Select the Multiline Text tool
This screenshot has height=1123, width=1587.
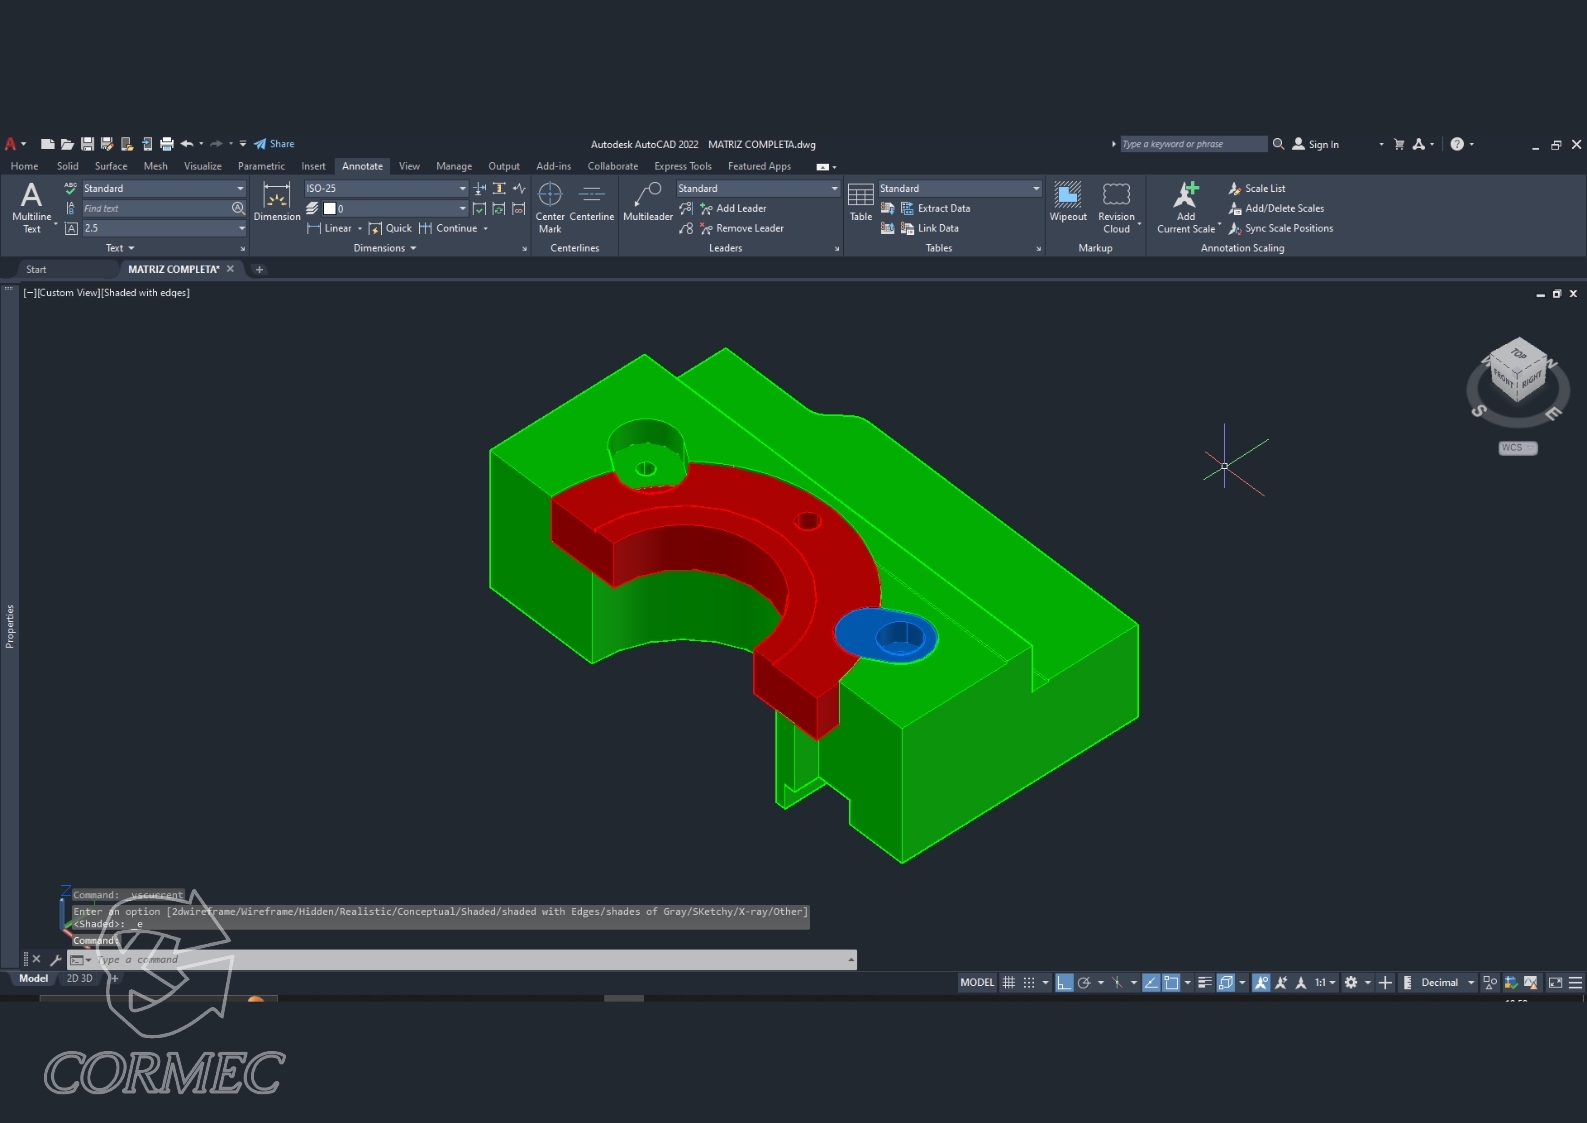point(31,208)
